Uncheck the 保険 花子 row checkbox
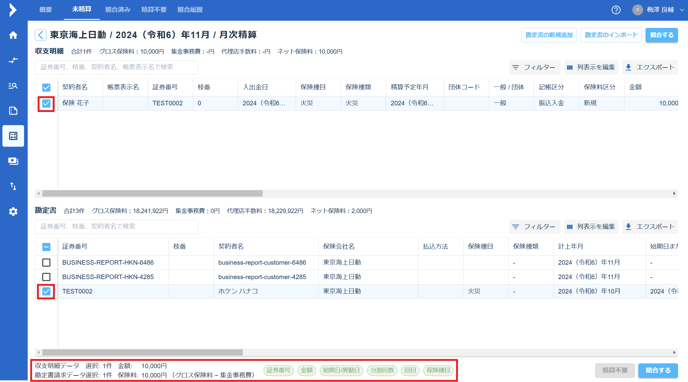 [x=46, y=104]
